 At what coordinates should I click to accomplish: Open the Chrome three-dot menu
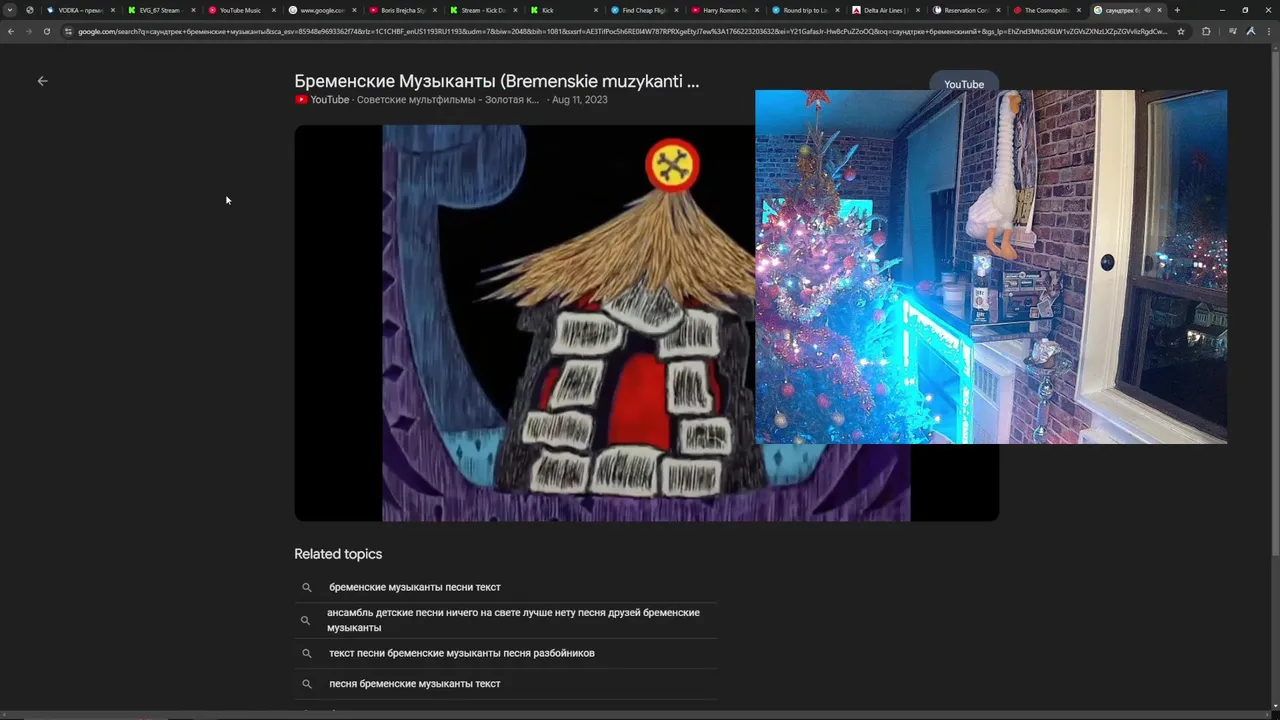pos(1268,31)
